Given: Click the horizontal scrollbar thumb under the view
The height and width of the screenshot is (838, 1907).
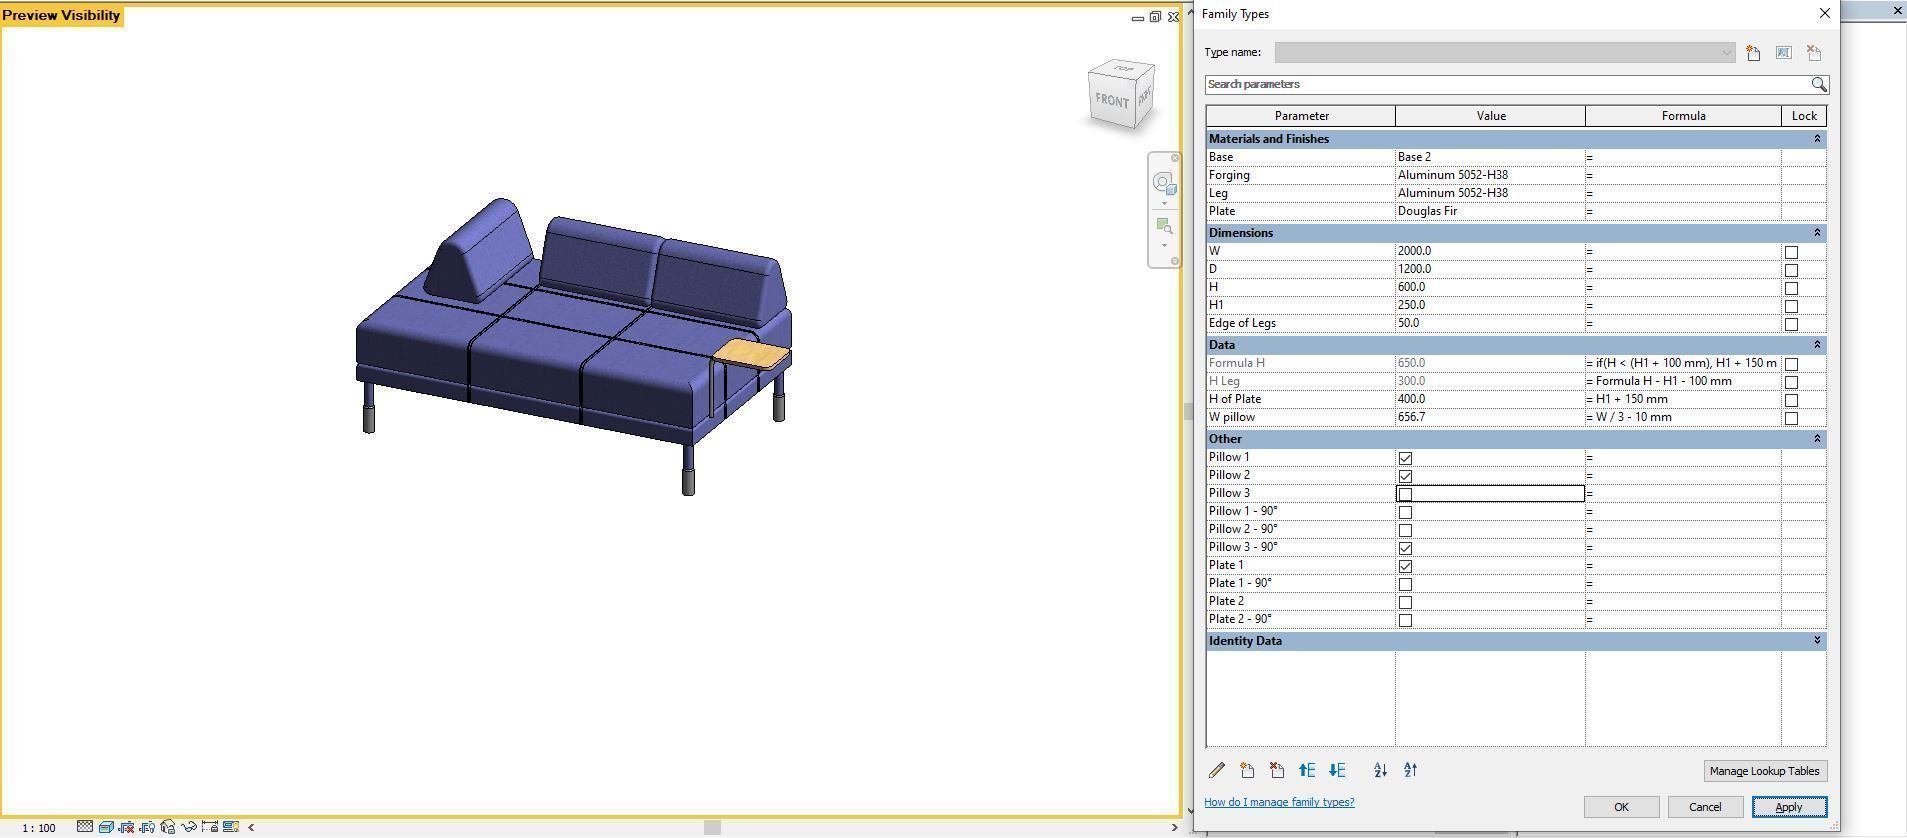Looking at the screenshot, I should 712,827.
